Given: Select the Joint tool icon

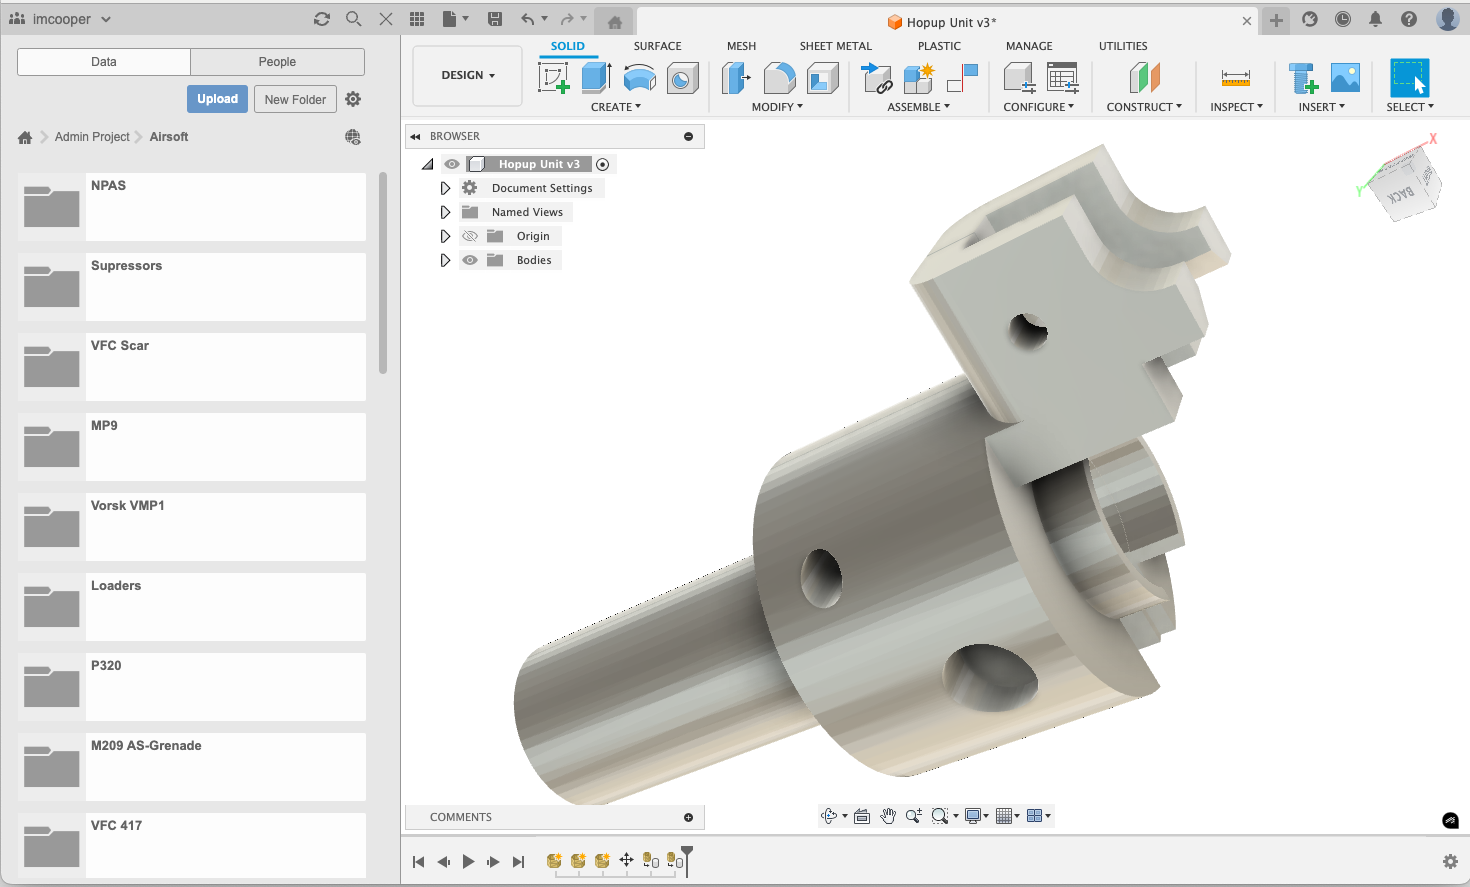Looking at the screenshot, I should coord(962,77).
